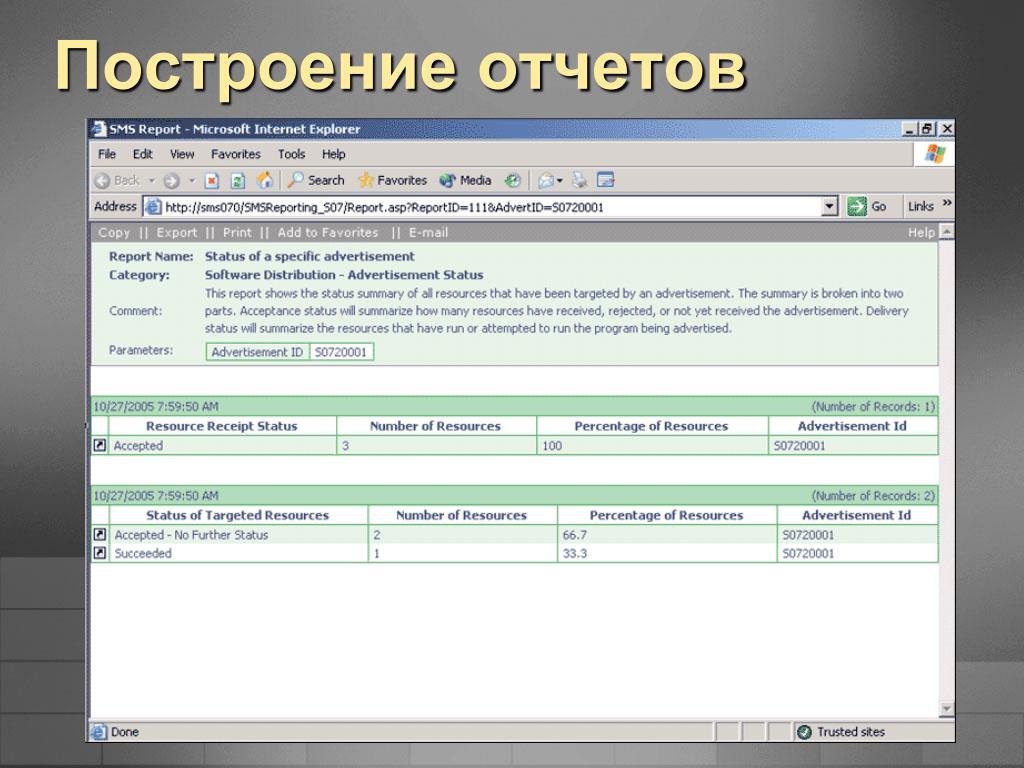Click the E-mail report link
Screen dimensions: 1024x768
[x=428, y=232]
